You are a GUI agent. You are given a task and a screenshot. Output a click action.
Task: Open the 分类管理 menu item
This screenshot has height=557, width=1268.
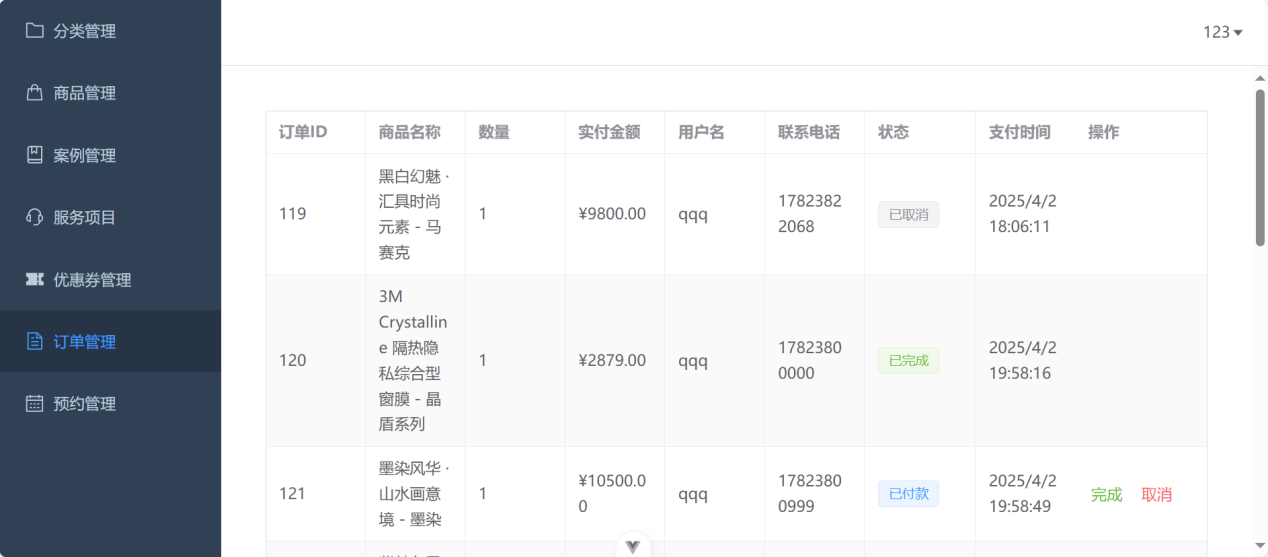[110, 31]
